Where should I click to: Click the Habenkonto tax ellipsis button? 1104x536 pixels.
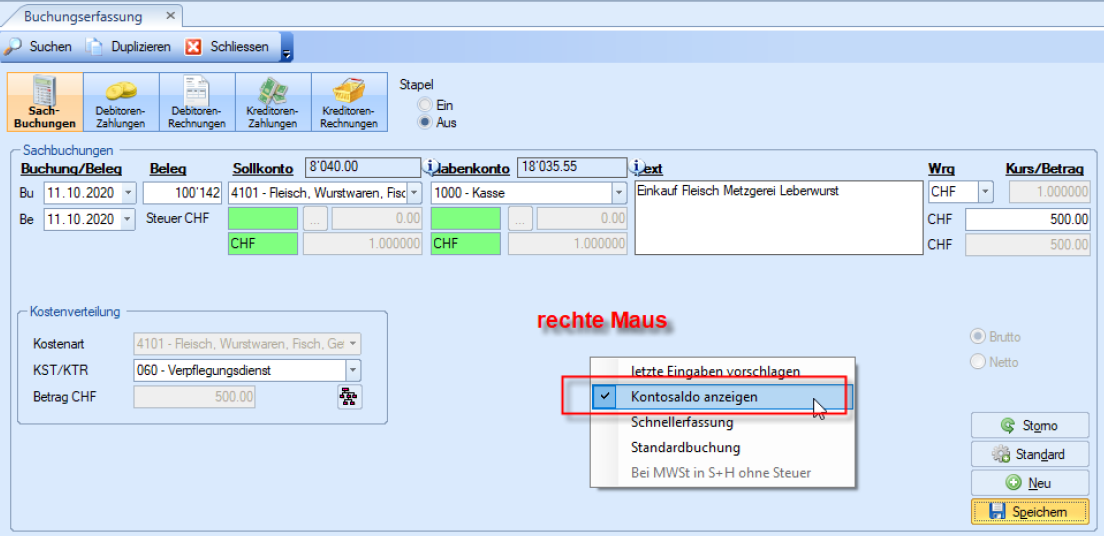(x=520, y=220)
